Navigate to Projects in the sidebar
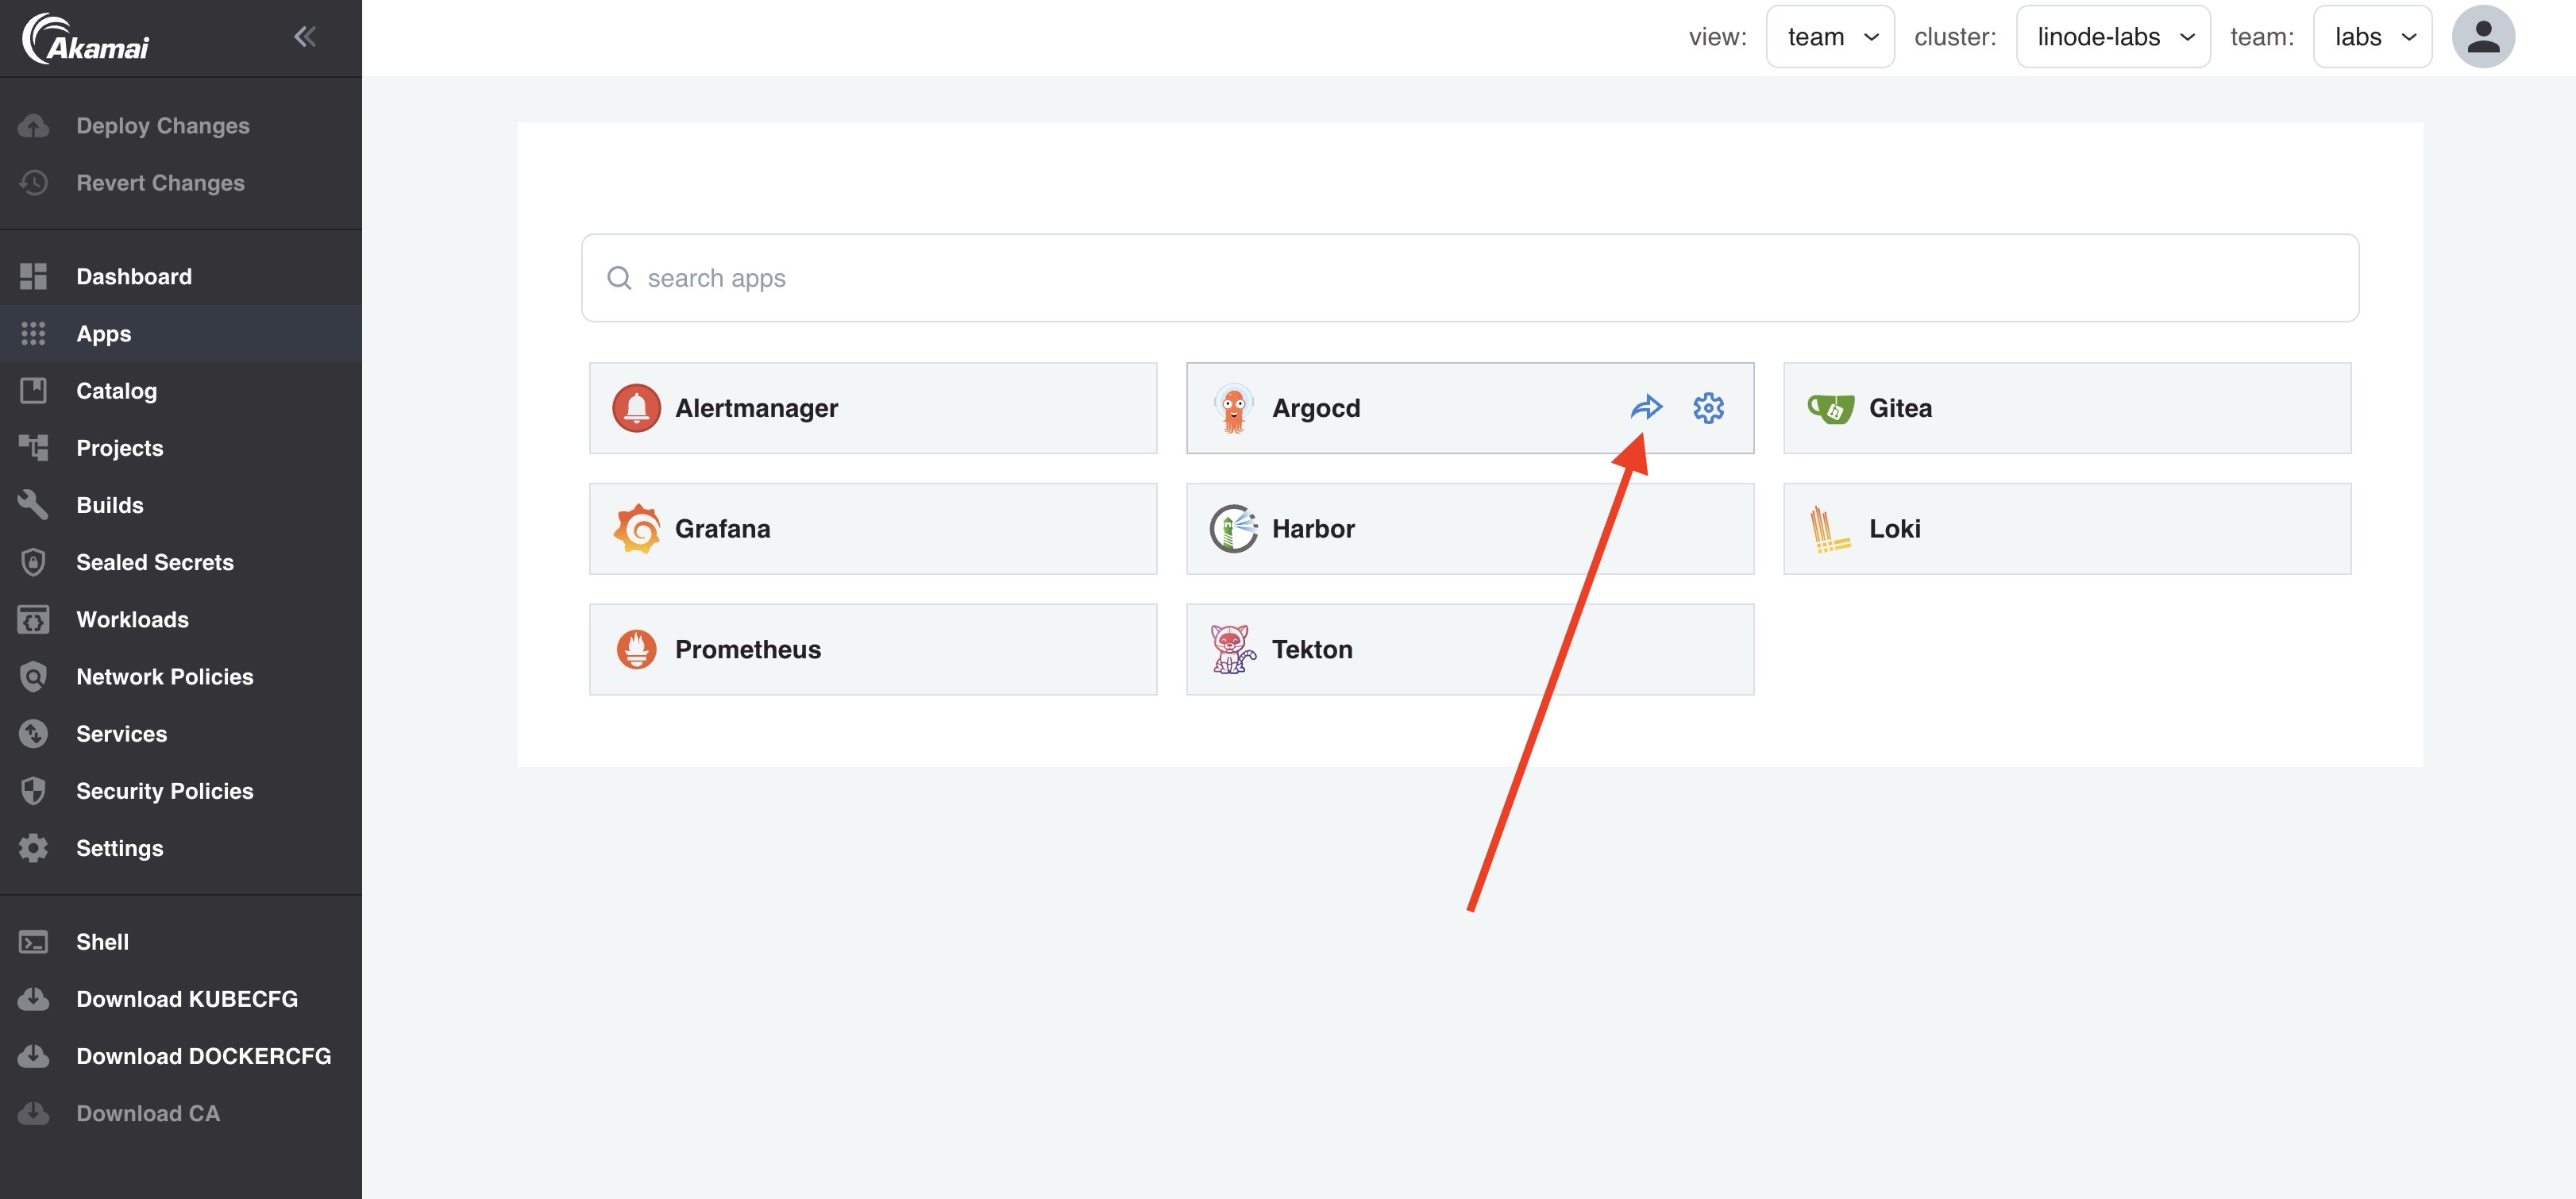 pos(181,448)
